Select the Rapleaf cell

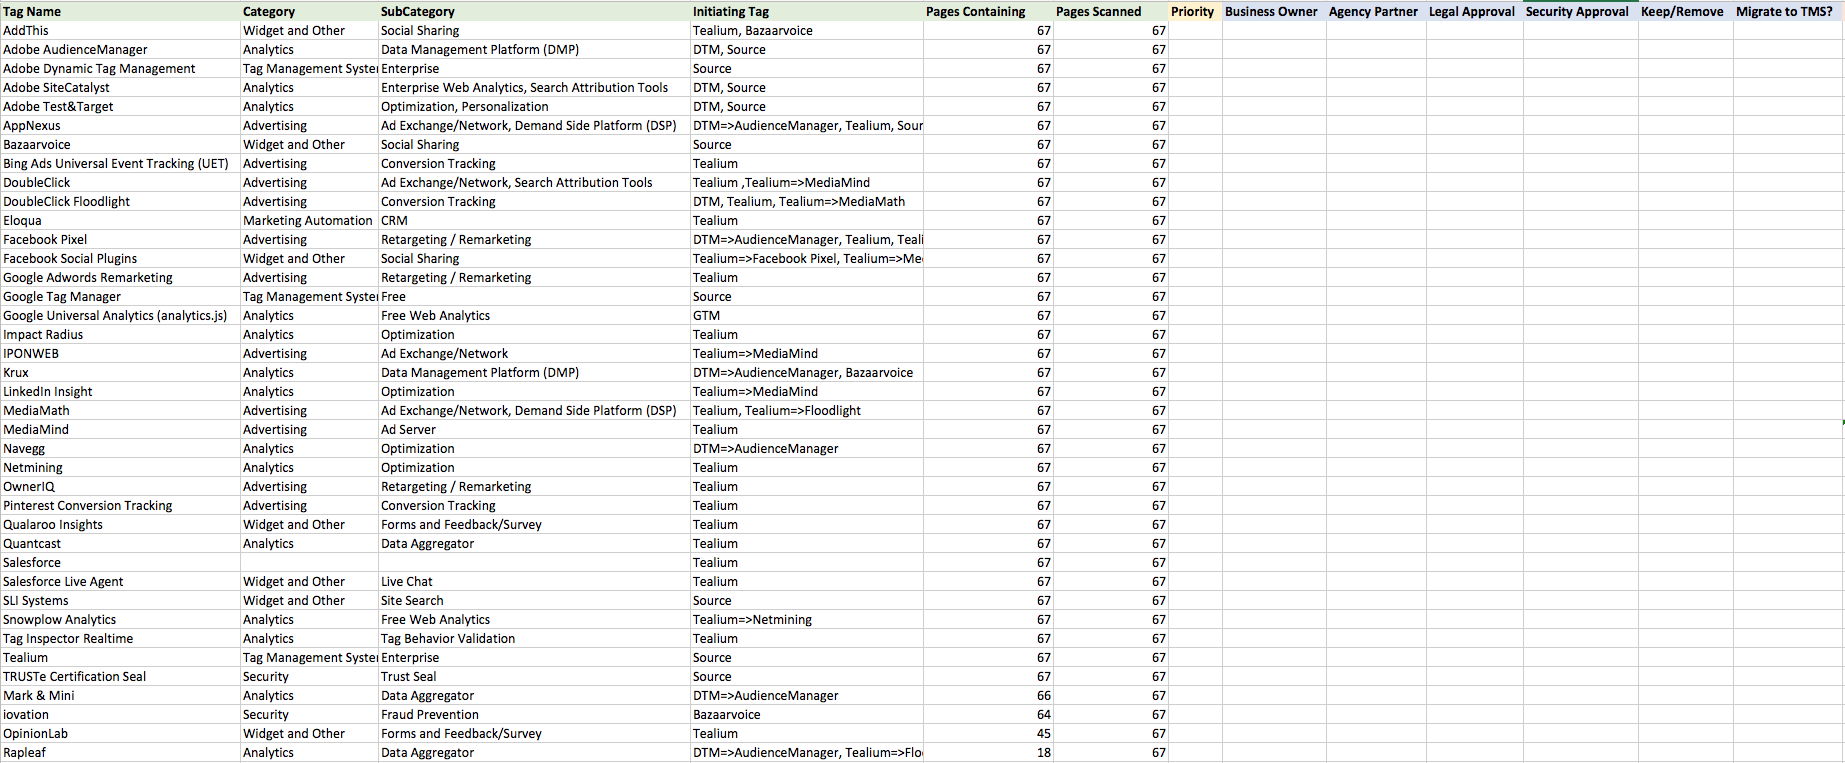(x=120, y=752)
